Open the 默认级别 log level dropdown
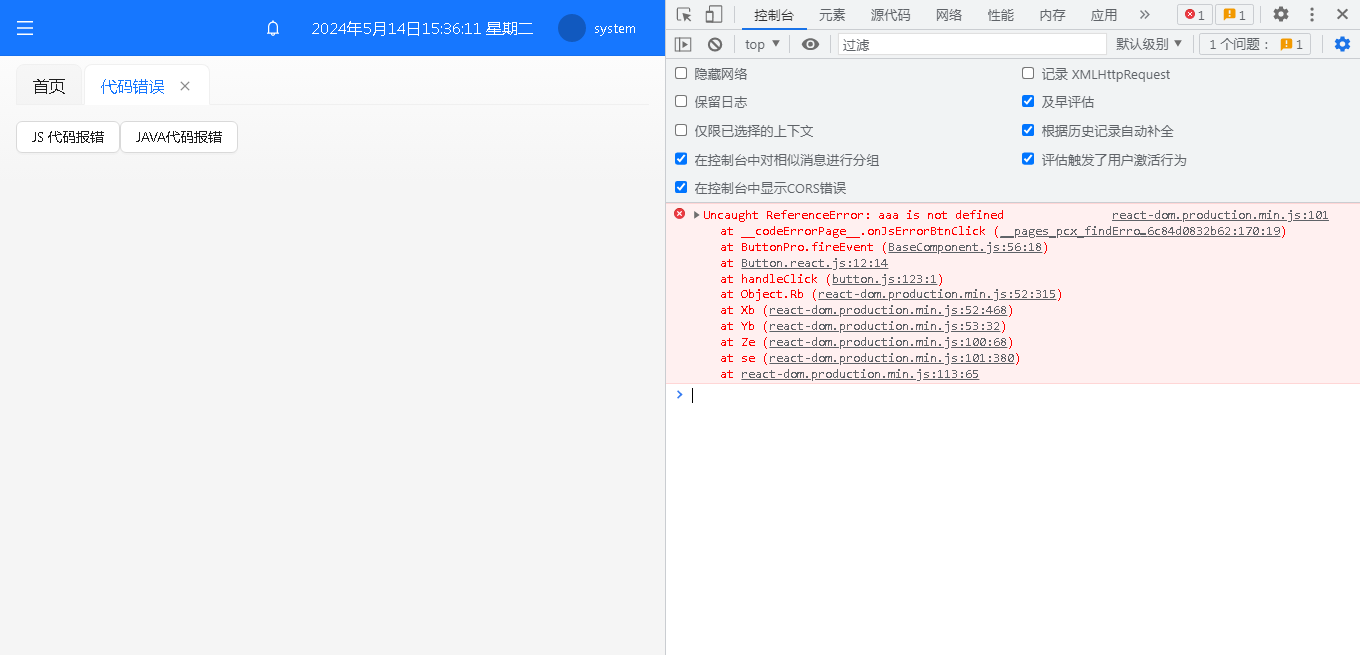1360x655 pixels. [1149, 44]
